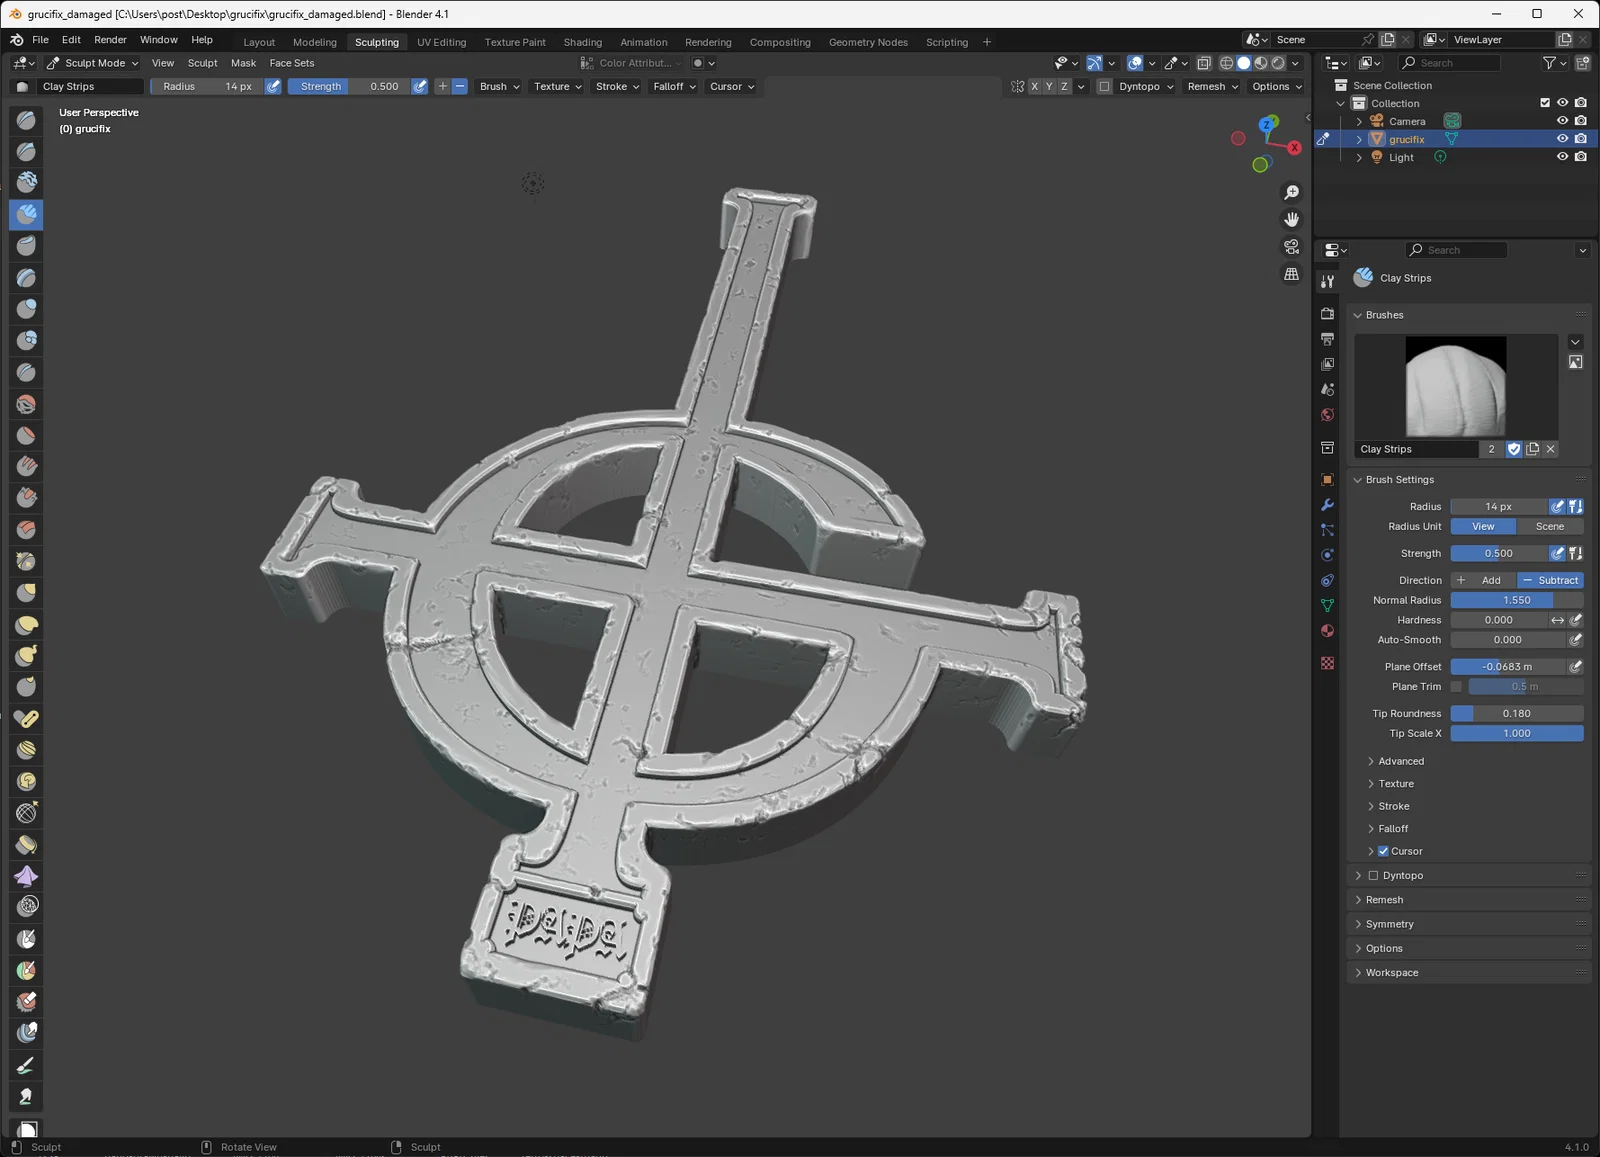
Task: Click the zoom magnifier icon in viewport
Action: click(x=1292, y=192)
